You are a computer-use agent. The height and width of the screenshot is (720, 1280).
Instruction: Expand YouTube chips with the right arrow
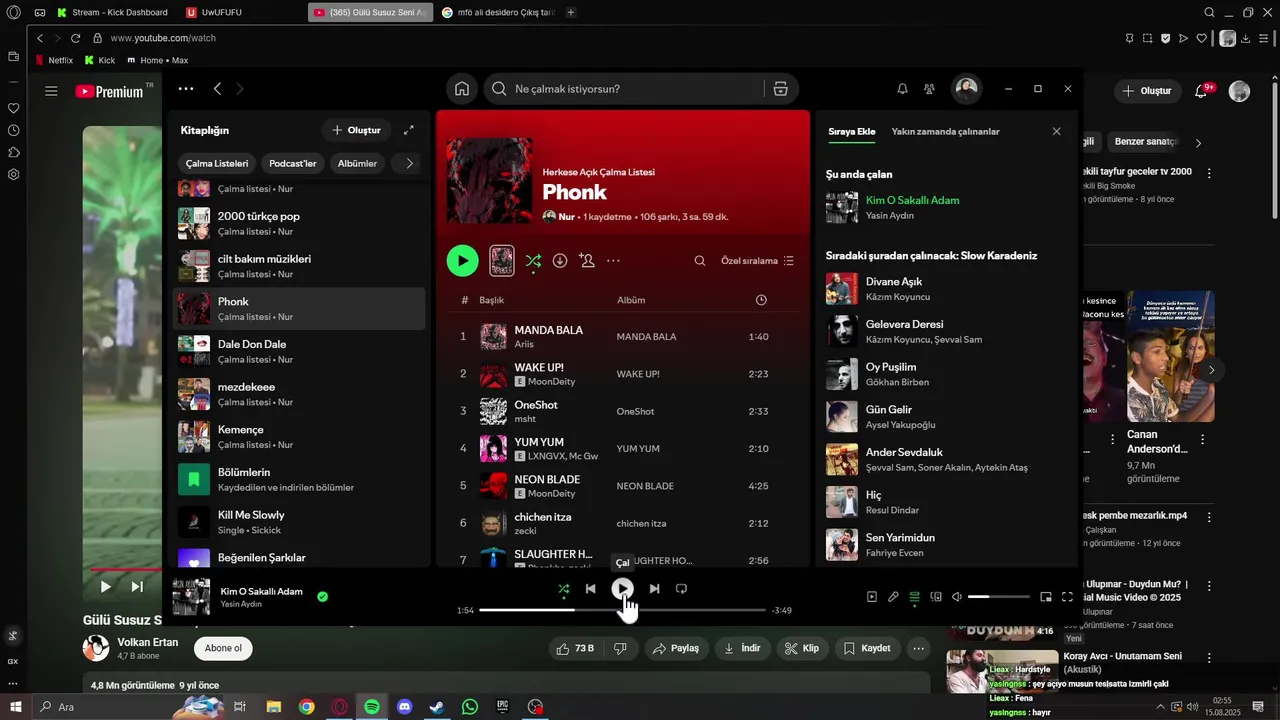tap(1198, 143)
